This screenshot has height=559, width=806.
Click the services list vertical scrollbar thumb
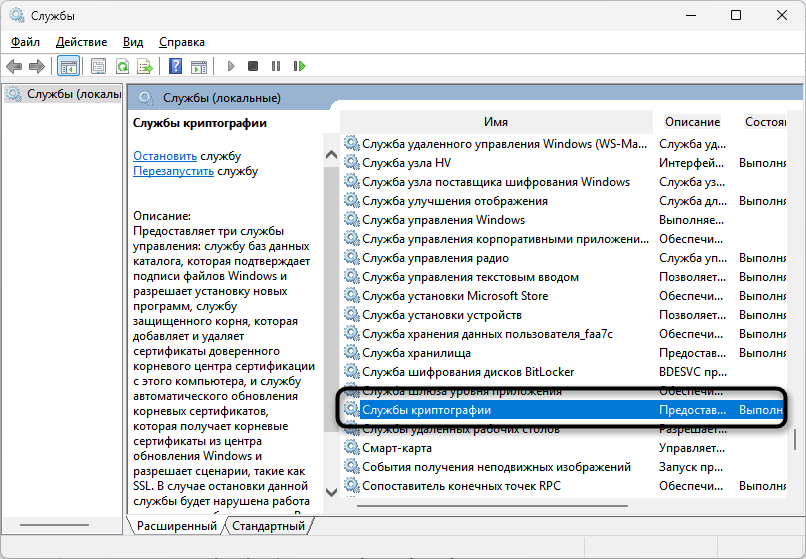point(795,440)
